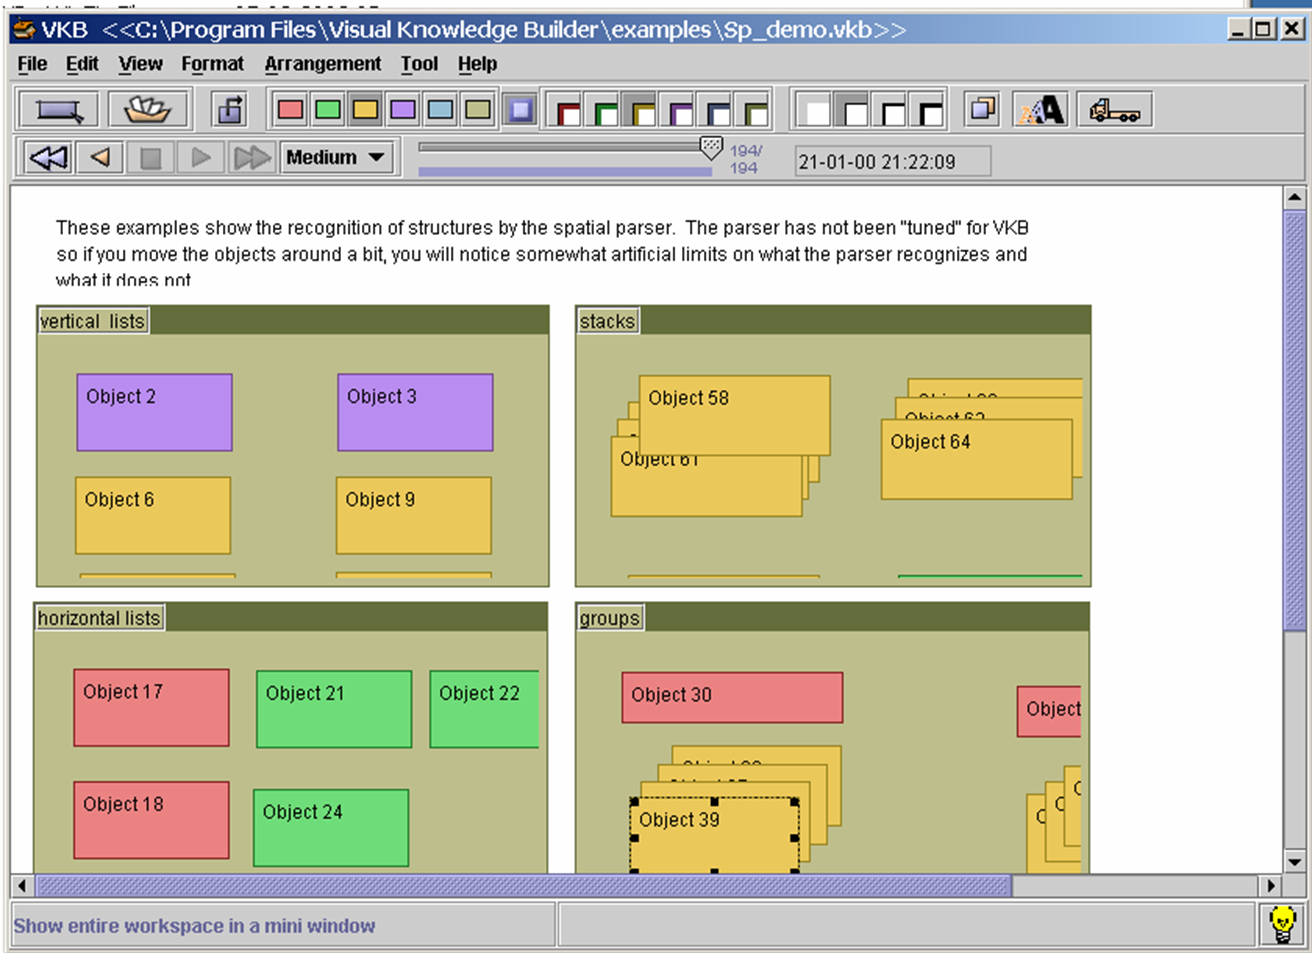The width and height of the screenshot is (1313, 953).
Task: Set fill color to green swatch
Action: pos(328,109)
